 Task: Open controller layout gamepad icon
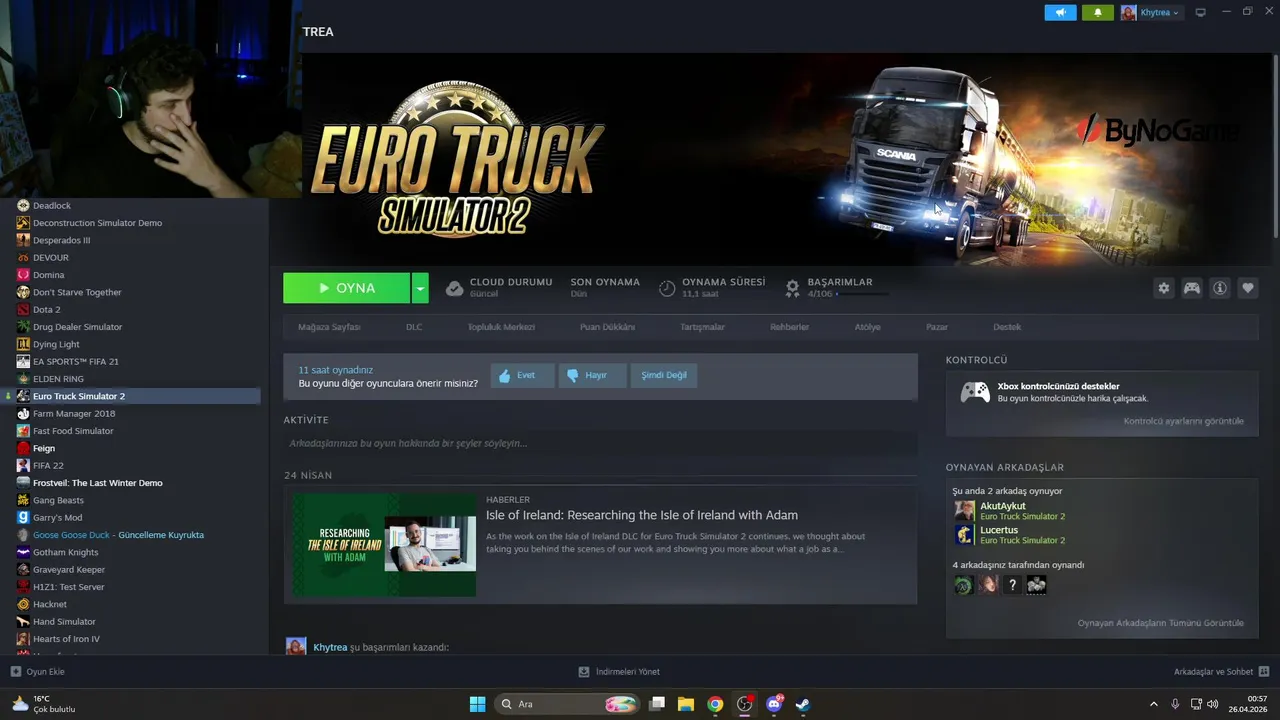coord(1192,288)
